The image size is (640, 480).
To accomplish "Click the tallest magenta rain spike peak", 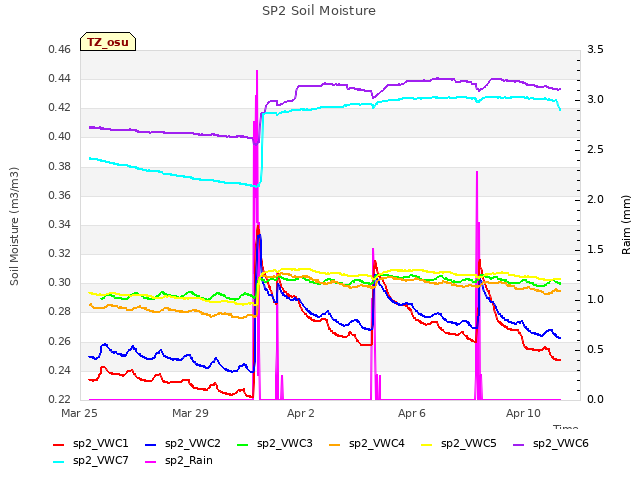I will (x=257, y=71).
